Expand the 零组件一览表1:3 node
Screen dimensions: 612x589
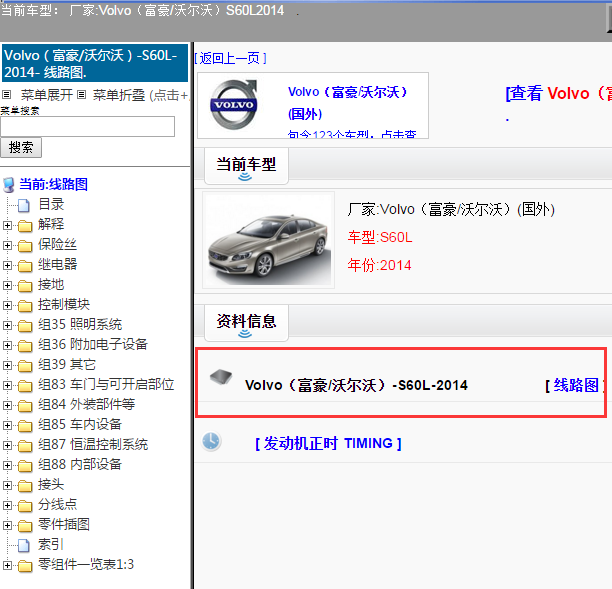[x=7, y=565]
